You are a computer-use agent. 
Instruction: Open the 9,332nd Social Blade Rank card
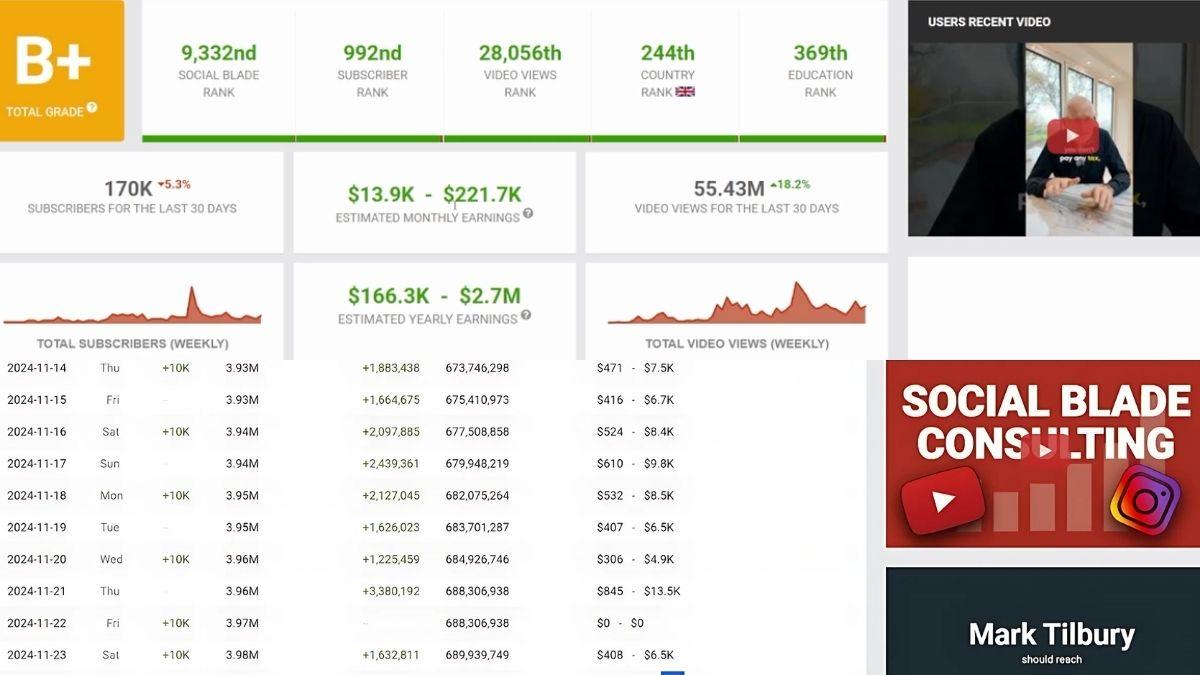[x=219, y=70]
